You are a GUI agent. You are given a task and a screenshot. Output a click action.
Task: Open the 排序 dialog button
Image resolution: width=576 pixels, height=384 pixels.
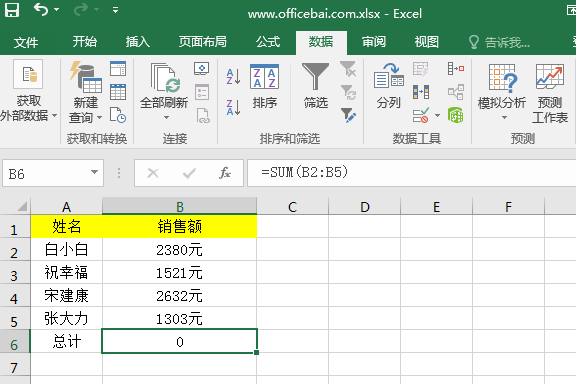click(x=264, y=86)
